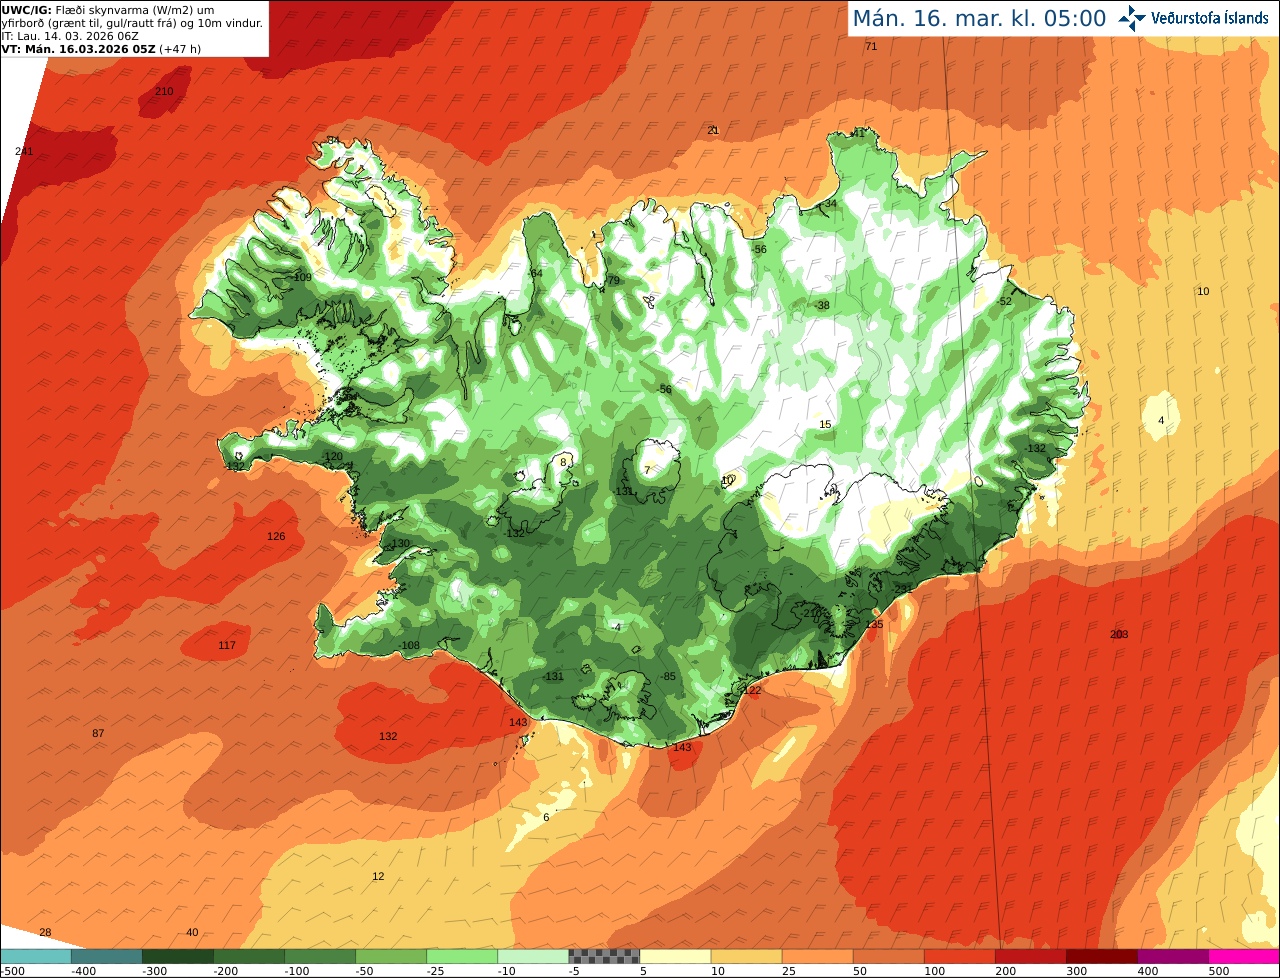
Task: Click the '-300' legend label
Action: click(155, 970)
